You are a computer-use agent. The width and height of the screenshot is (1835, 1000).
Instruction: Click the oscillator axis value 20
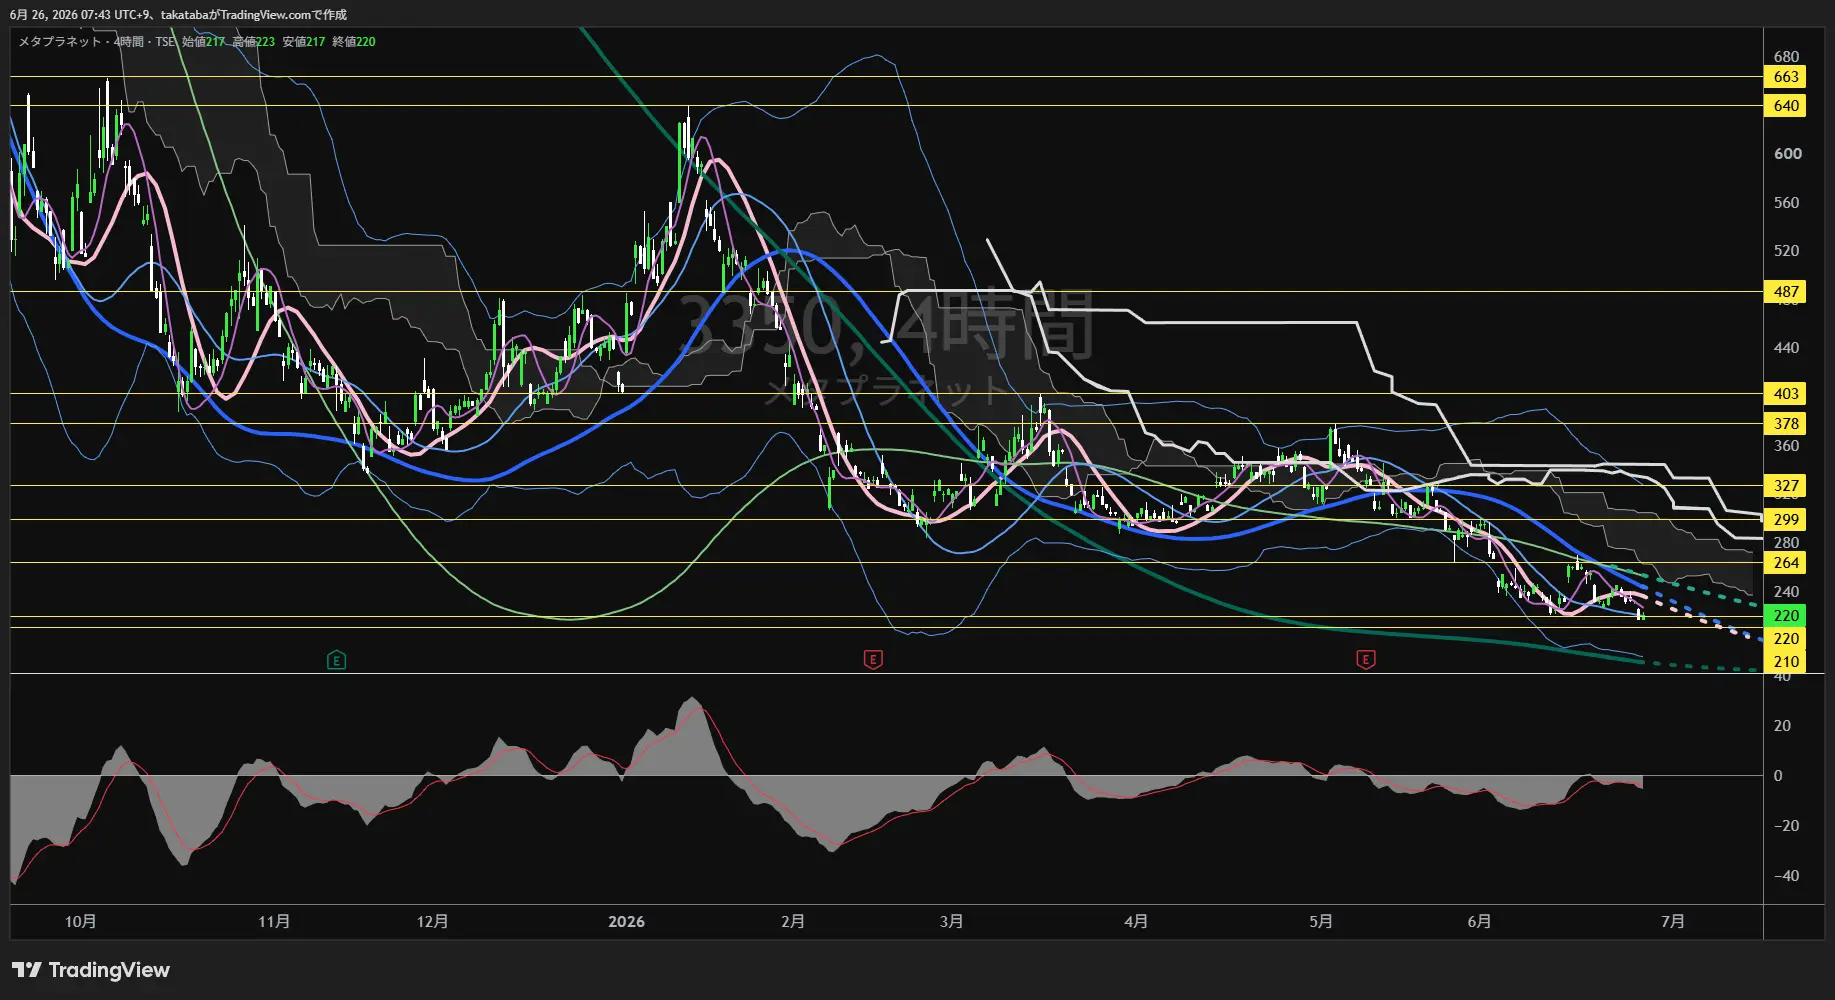point(1782,726)
